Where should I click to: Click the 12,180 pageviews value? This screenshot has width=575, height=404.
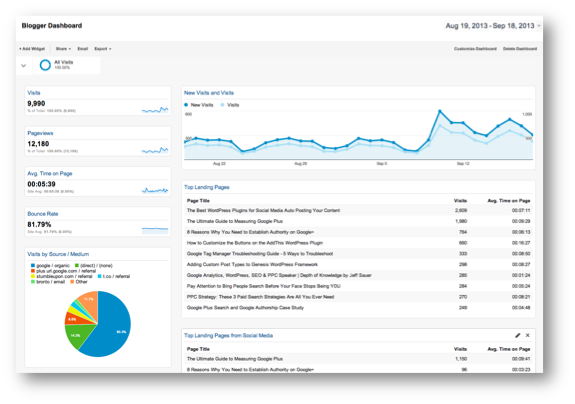[38, 144]
